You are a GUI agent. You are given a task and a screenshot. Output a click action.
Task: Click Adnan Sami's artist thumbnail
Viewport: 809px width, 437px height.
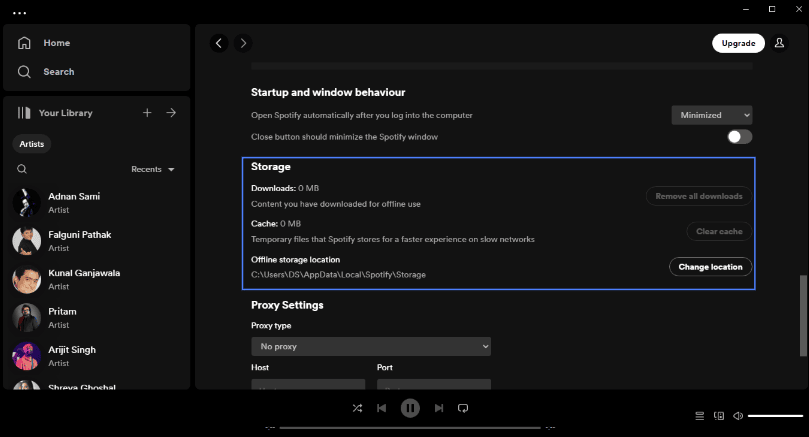click(x=26, y=203)
